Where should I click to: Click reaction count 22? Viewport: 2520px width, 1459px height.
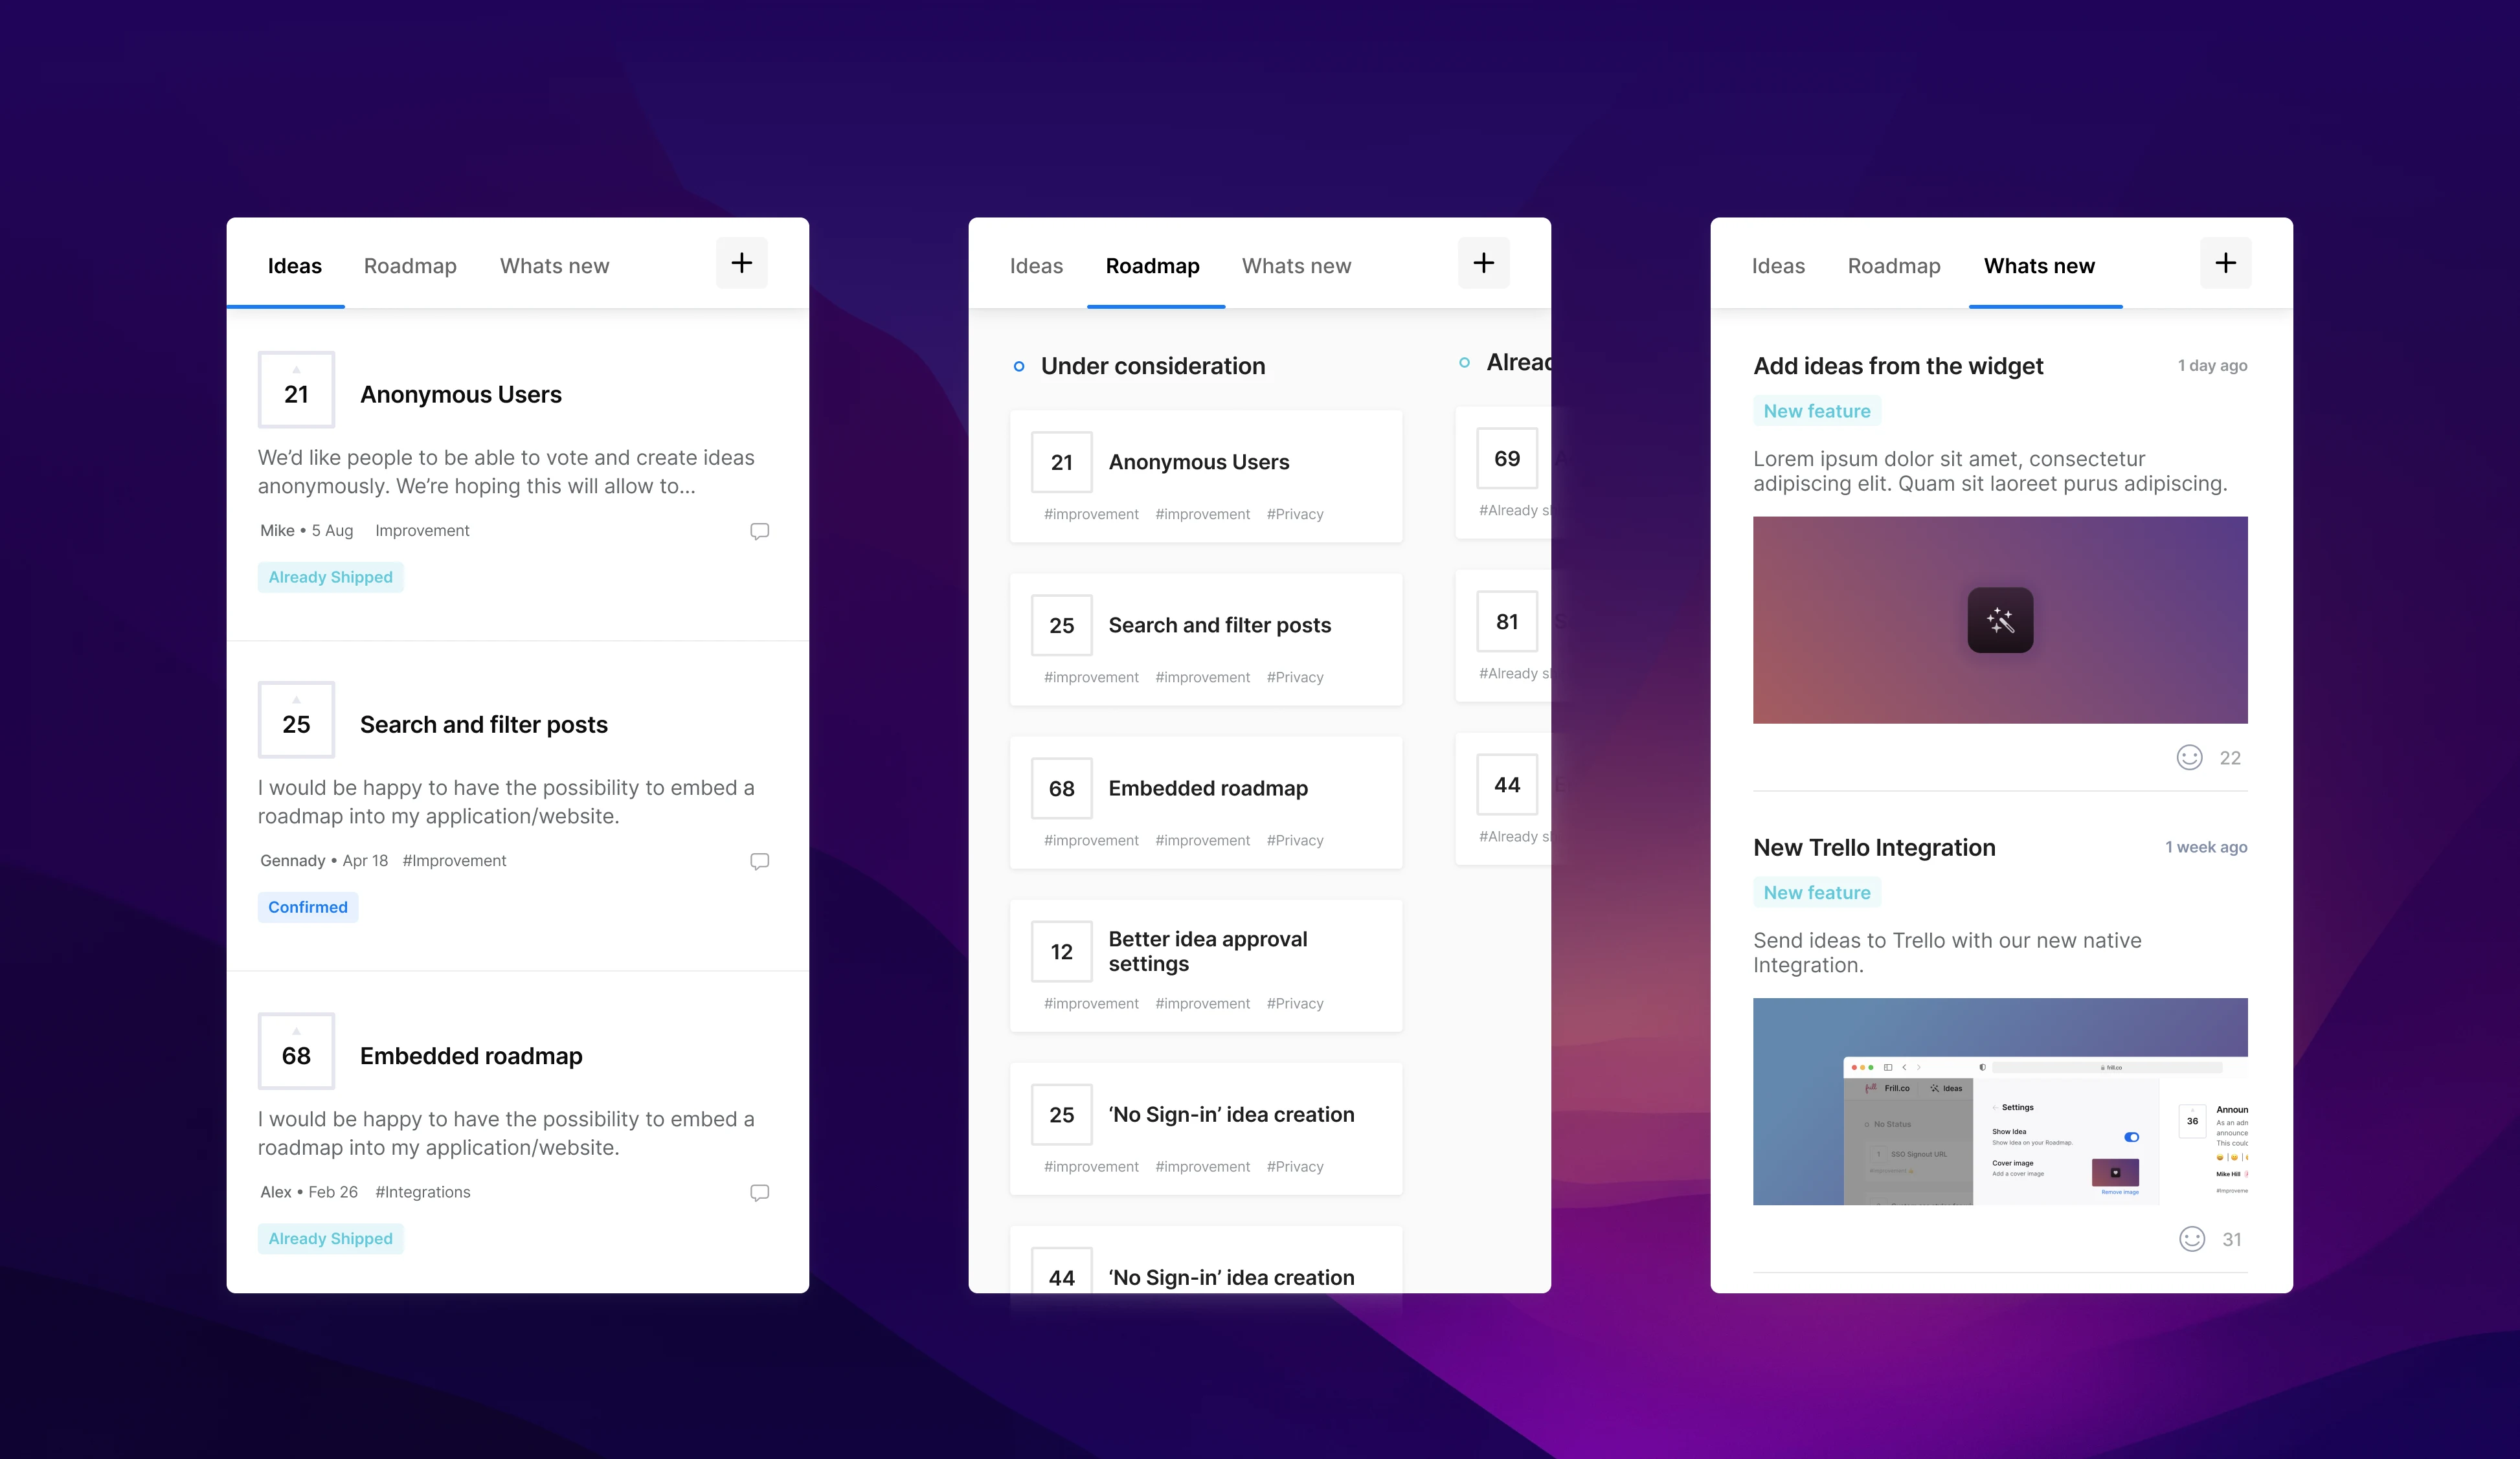pos(2230,758)
